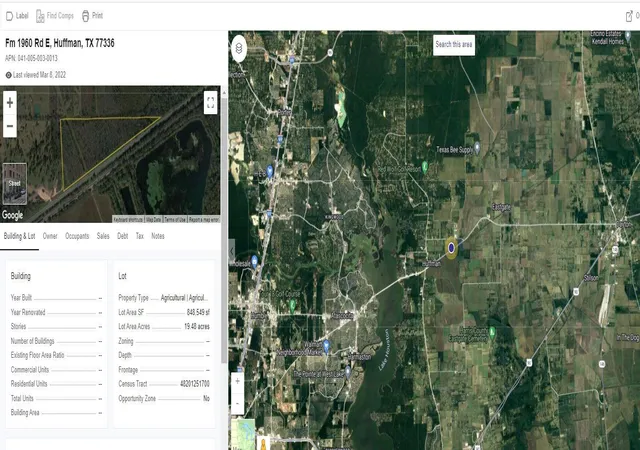640x450 pixels.
Task: Zoom out on the main map
Action: (238, 403)
